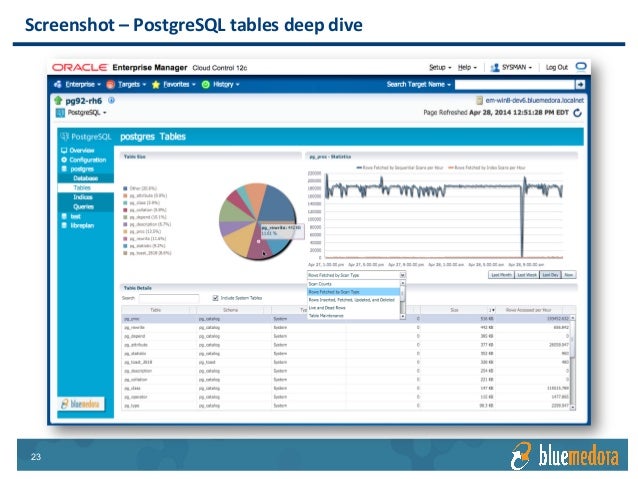
Task: Click the page refresh icon
Action: [577, 113]
